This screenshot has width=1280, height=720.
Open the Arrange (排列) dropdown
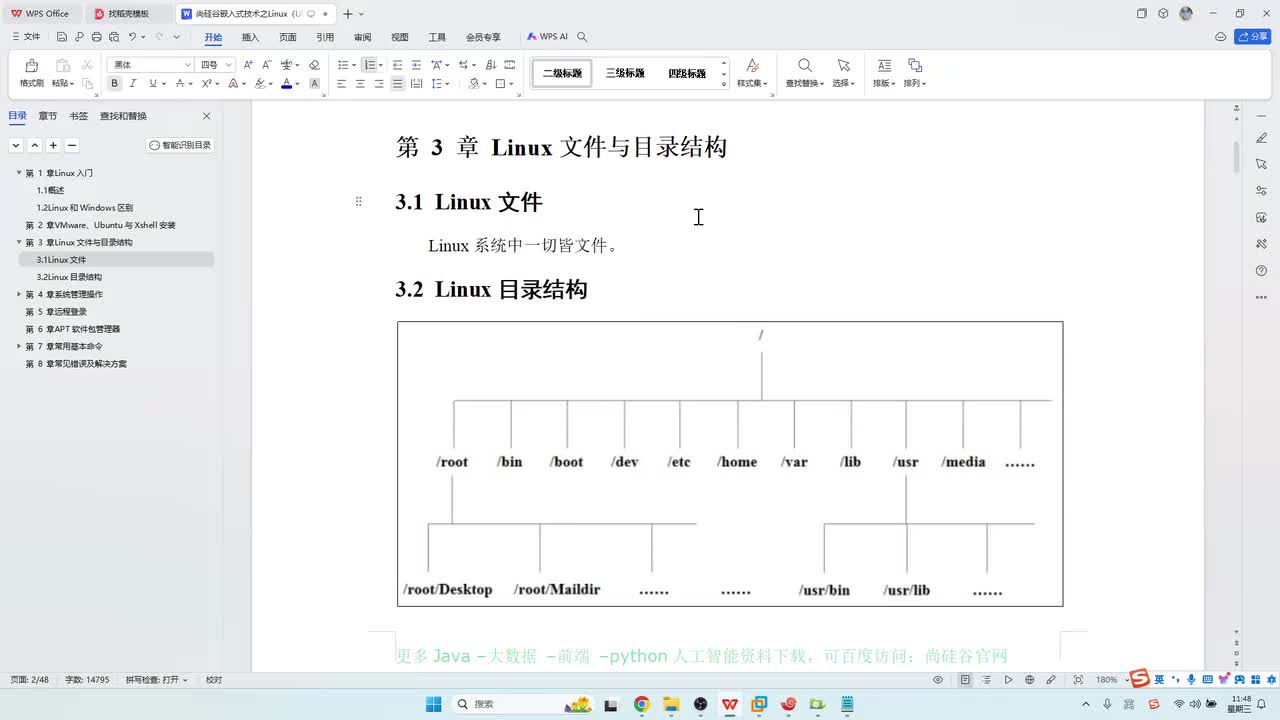tap(914, 73)
